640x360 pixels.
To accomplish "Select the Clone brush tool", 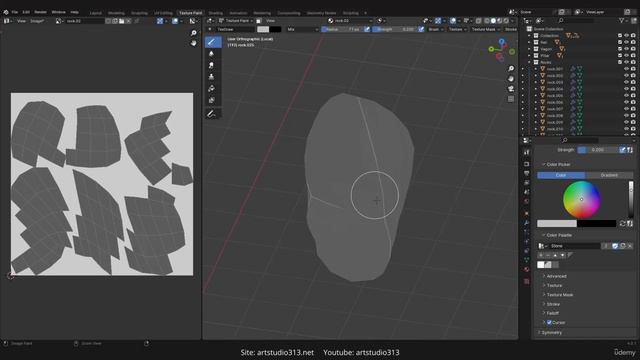I will tap(211, 77).
